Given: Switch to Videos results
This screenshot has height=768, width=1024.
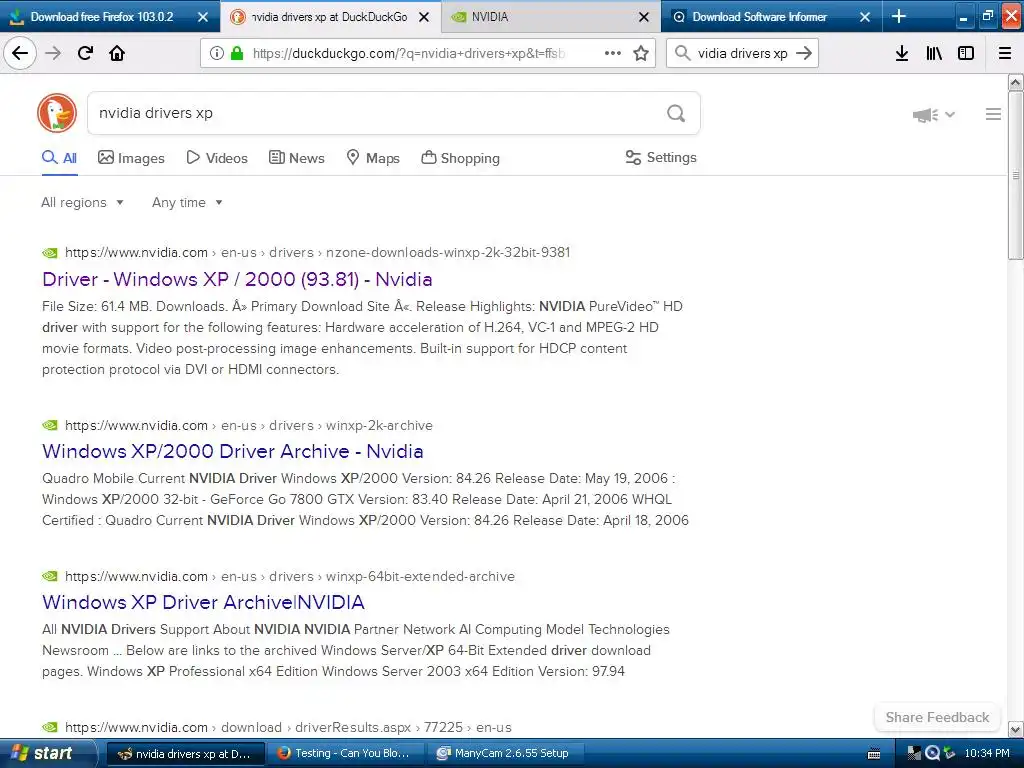Looking at the screenshot, I should pyautogui.click(x=217, y=158).
